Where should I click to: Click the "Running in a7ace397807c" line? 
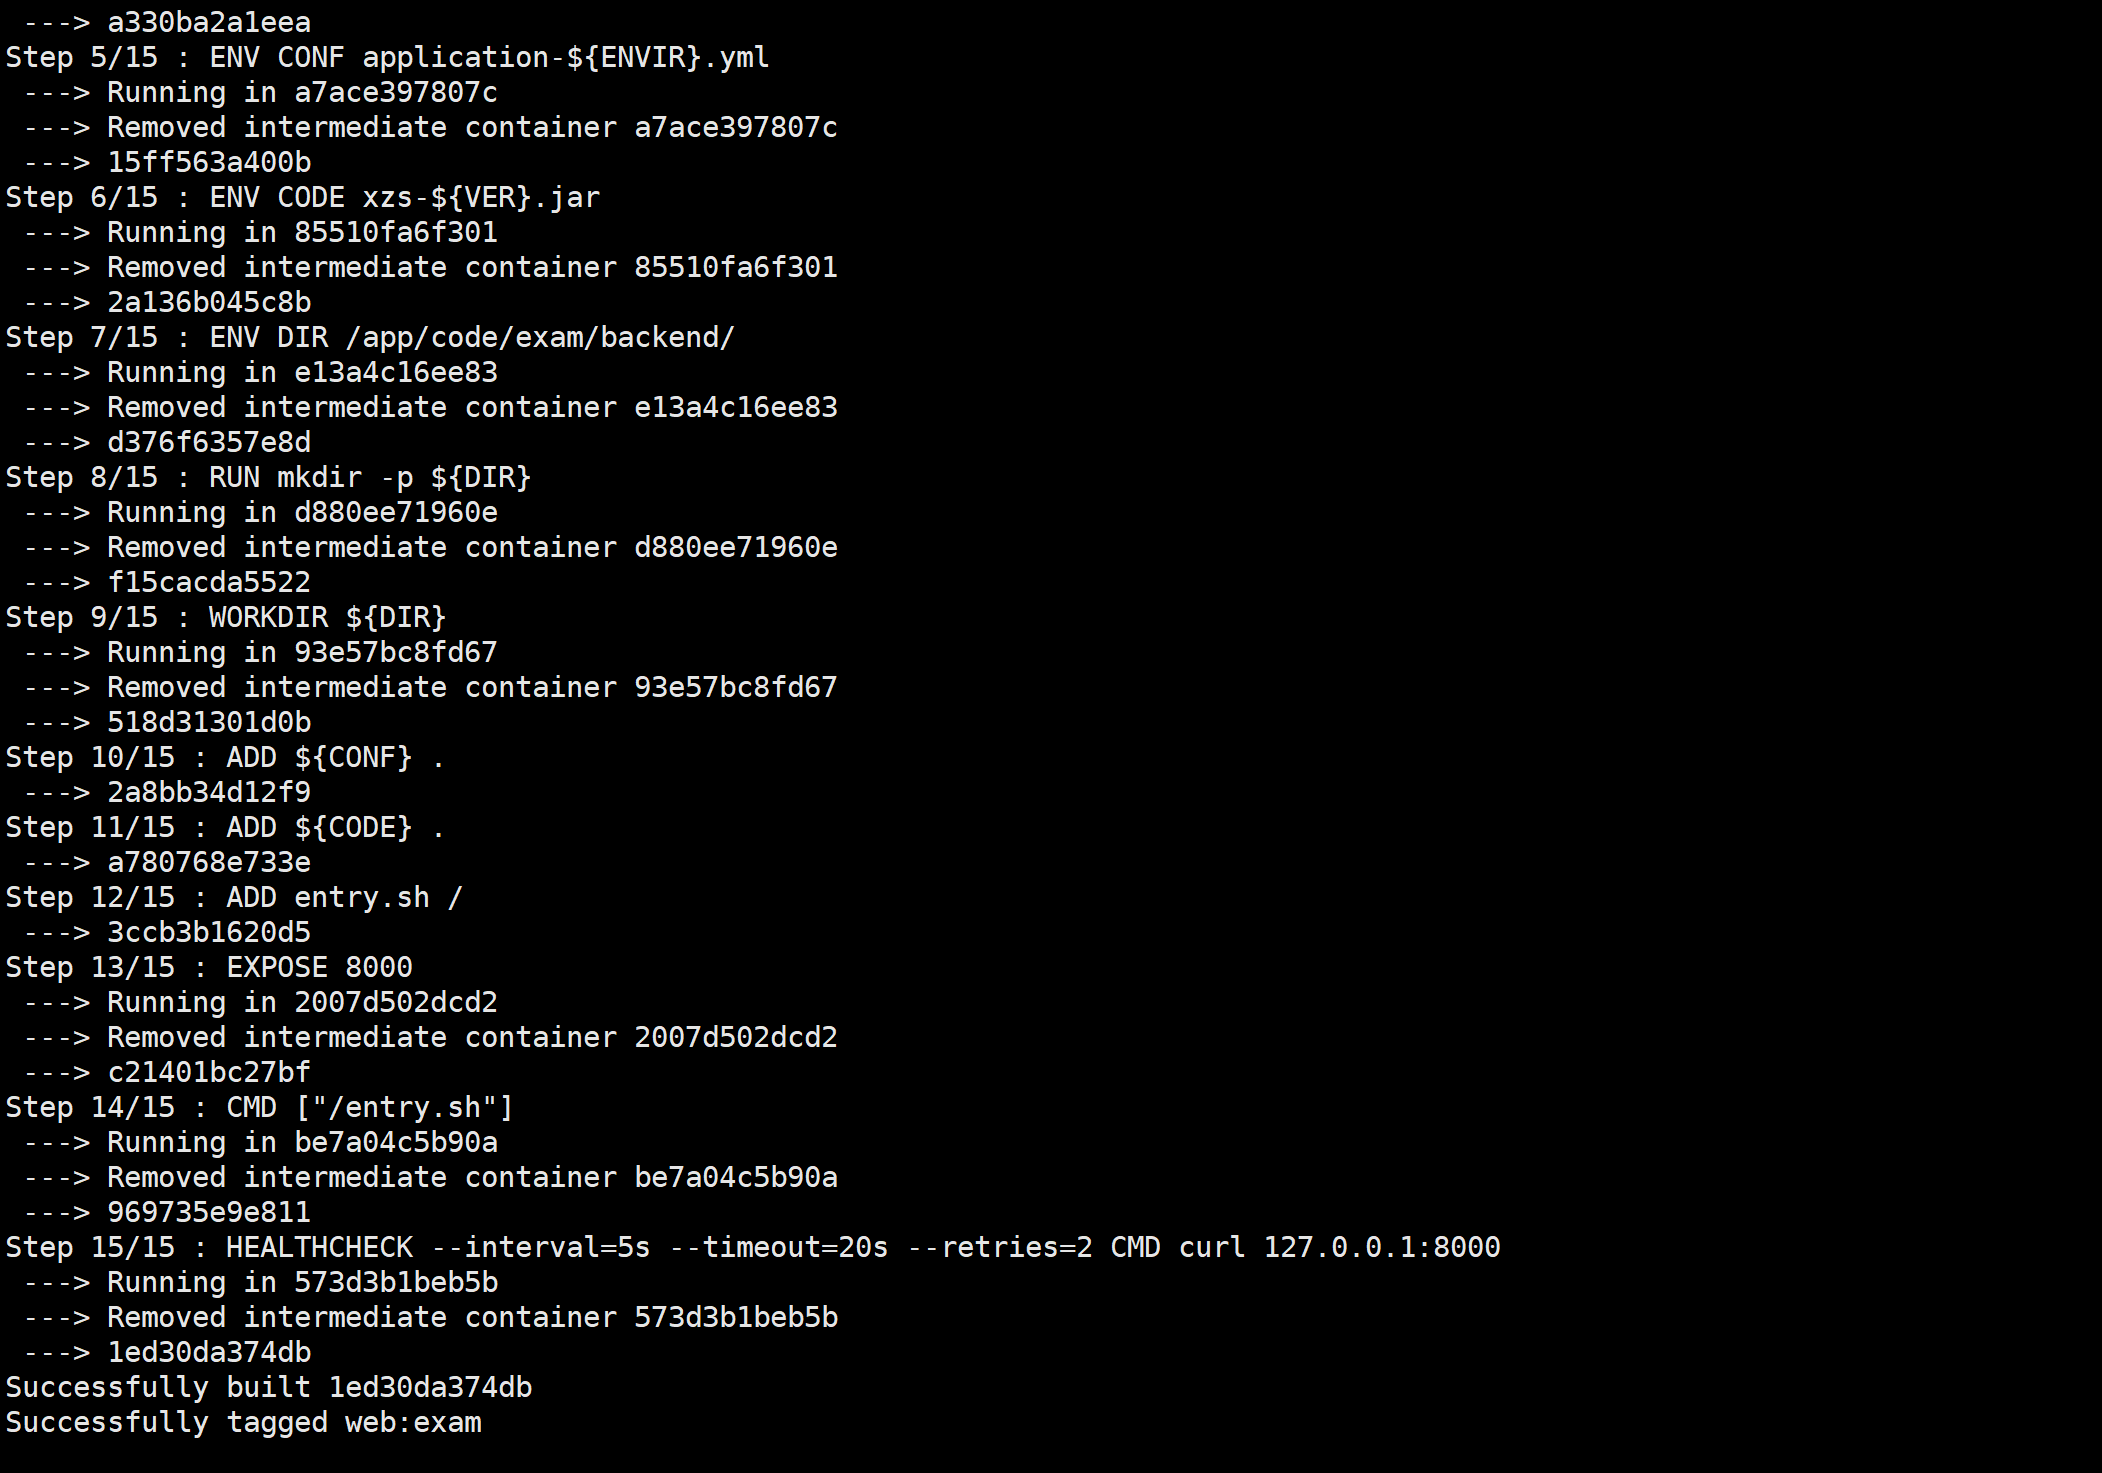(x=302, y=92)
